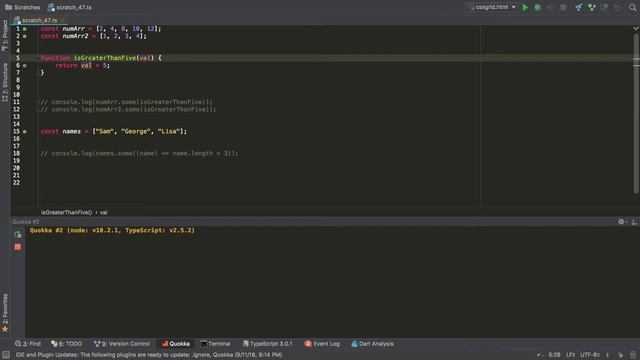The width and height of the screenshot is (640, 360).
Task: Commit changes using VCS icon
Action: [591, 7]
